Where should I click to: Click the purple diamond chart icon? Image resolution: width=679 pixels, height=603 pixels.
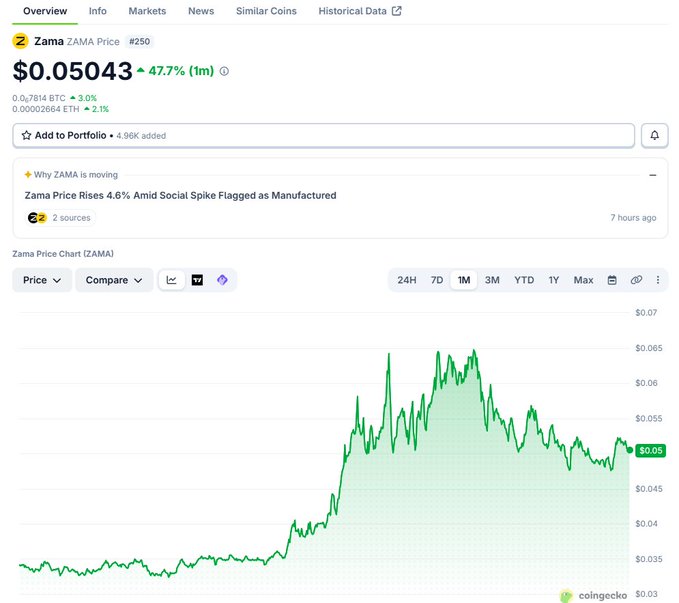click(x=222, y=280)
